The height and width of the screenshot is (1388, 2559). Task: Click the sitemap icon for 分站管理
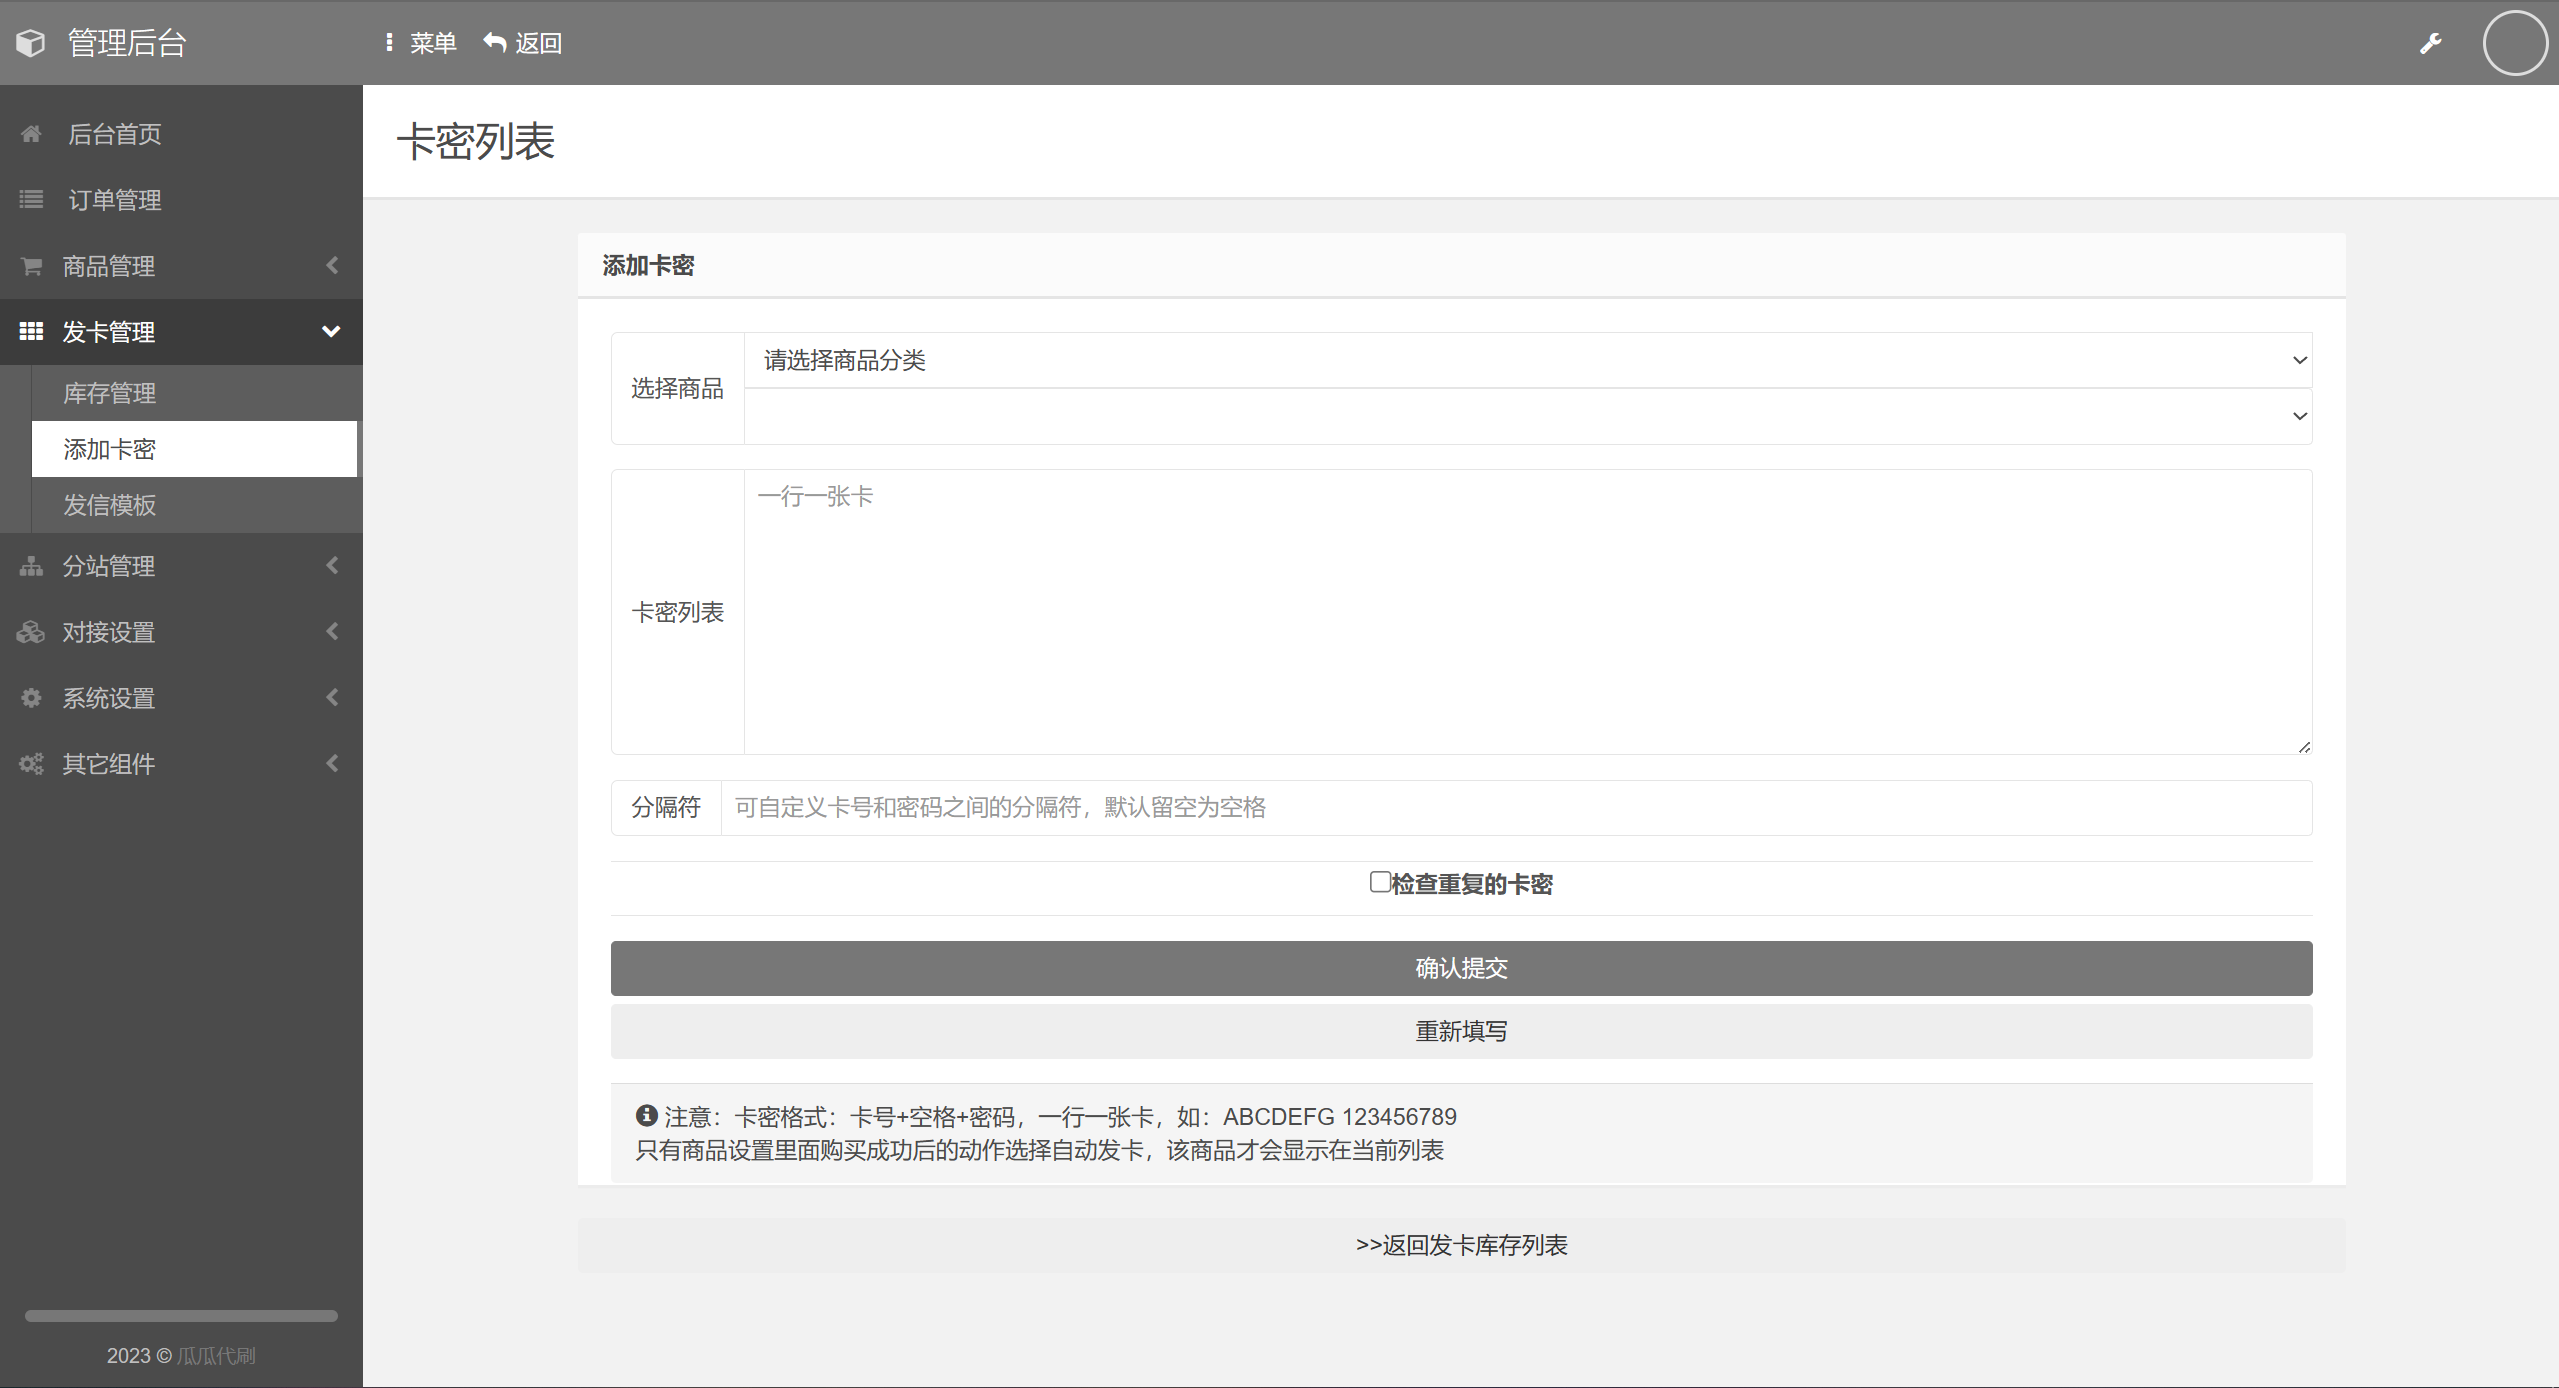(x=31, y=566)
